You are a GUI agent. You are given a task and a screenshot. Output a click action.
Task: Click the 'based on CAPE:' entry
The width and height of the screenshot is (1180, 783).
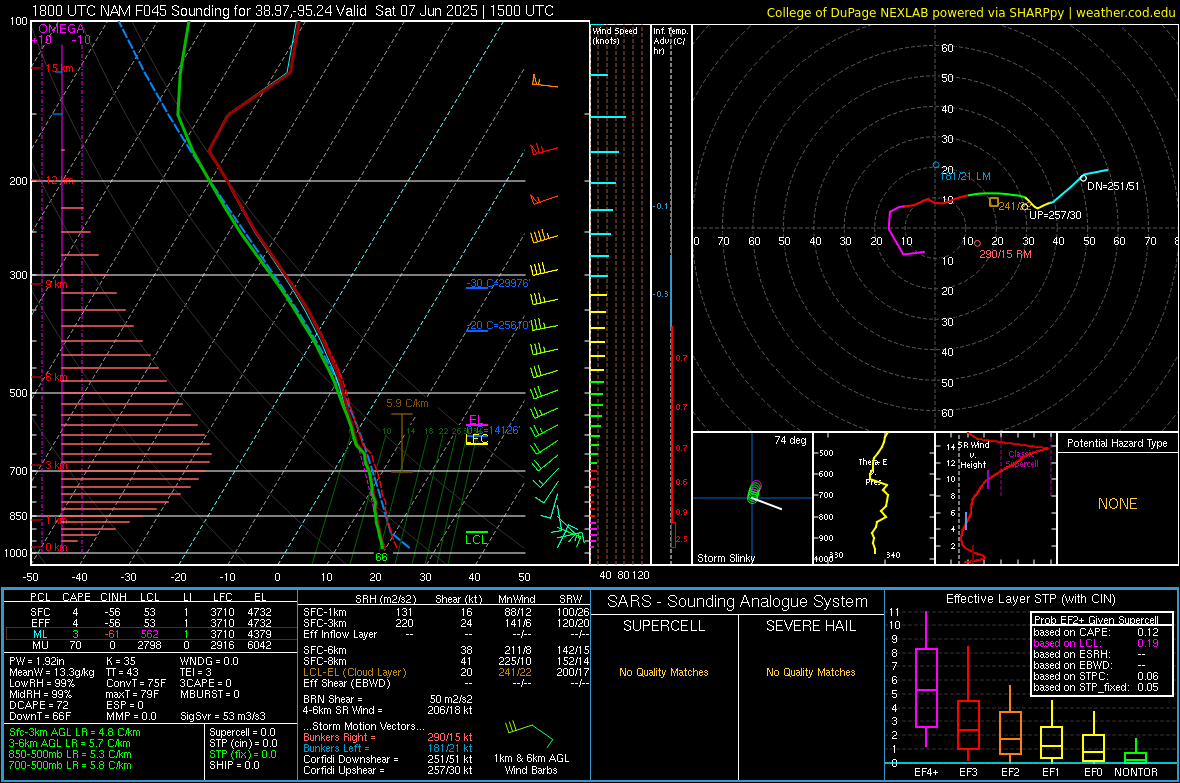pos(1096,632)
